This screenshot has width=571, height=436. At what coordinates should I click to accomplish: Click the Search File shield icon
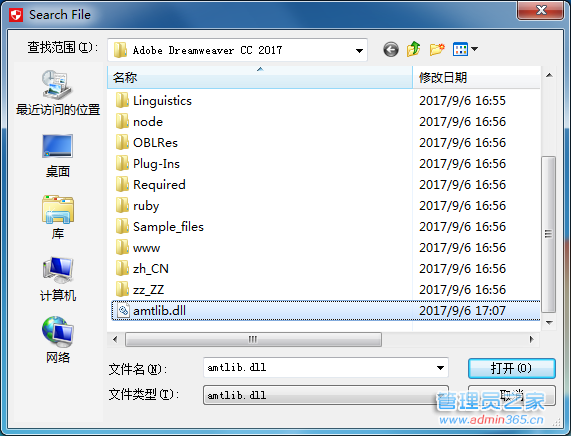coord(16,15)
